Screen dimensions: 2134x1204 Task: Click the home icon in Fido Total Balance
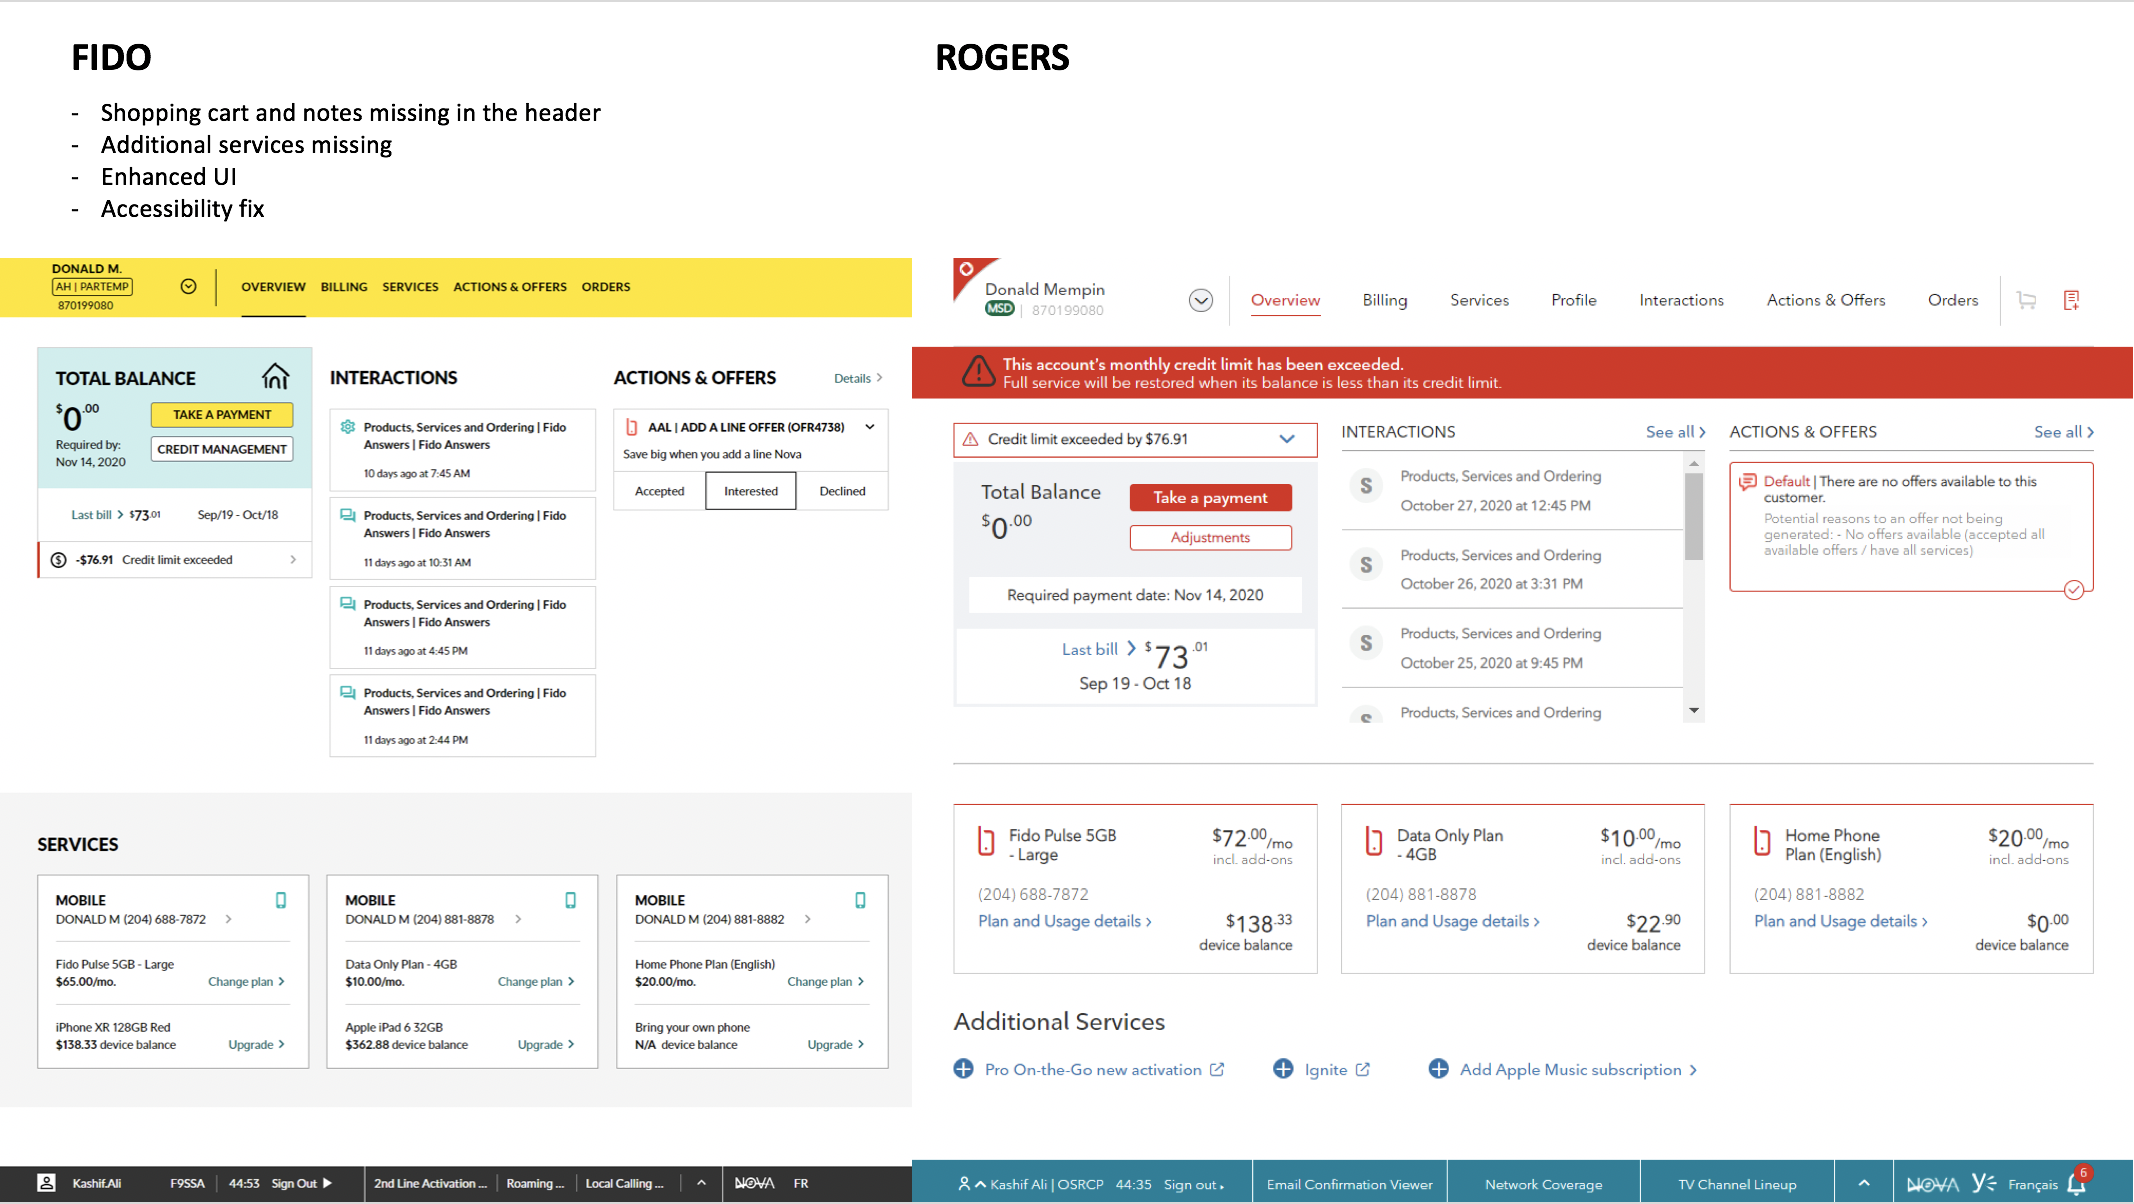[275, 377]
